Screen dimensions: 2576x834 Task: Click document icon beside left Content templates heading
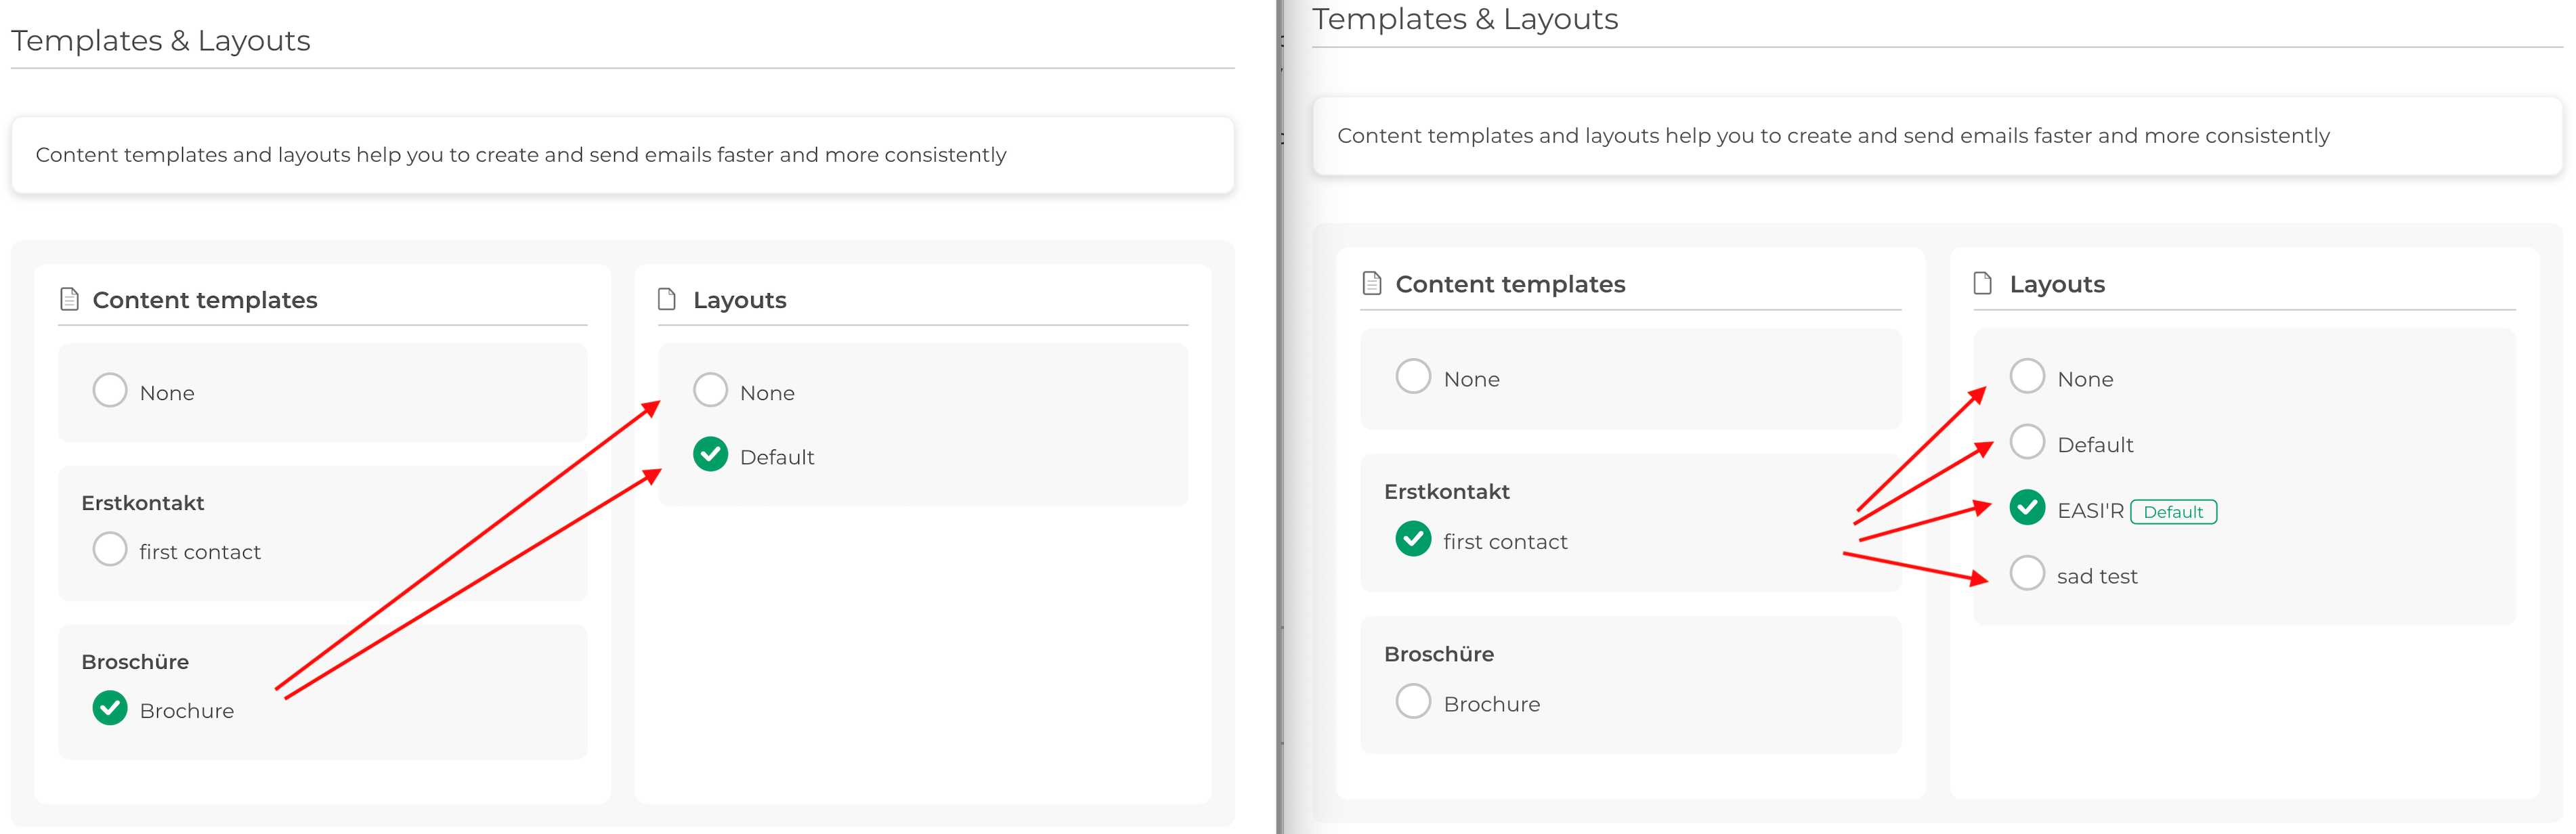[x=69, y=299]
